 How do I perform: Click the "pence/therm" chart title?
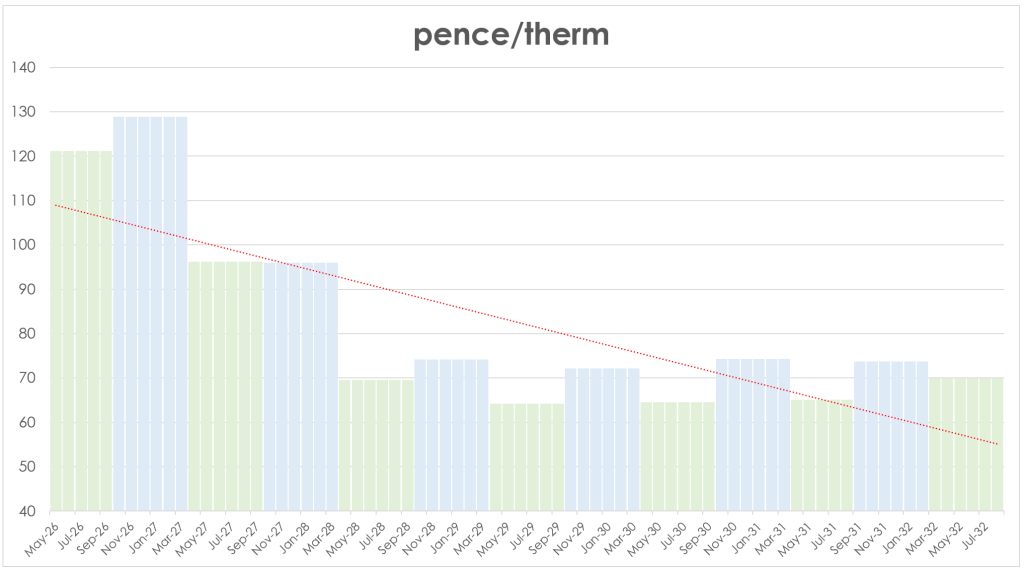coord(511,36)
